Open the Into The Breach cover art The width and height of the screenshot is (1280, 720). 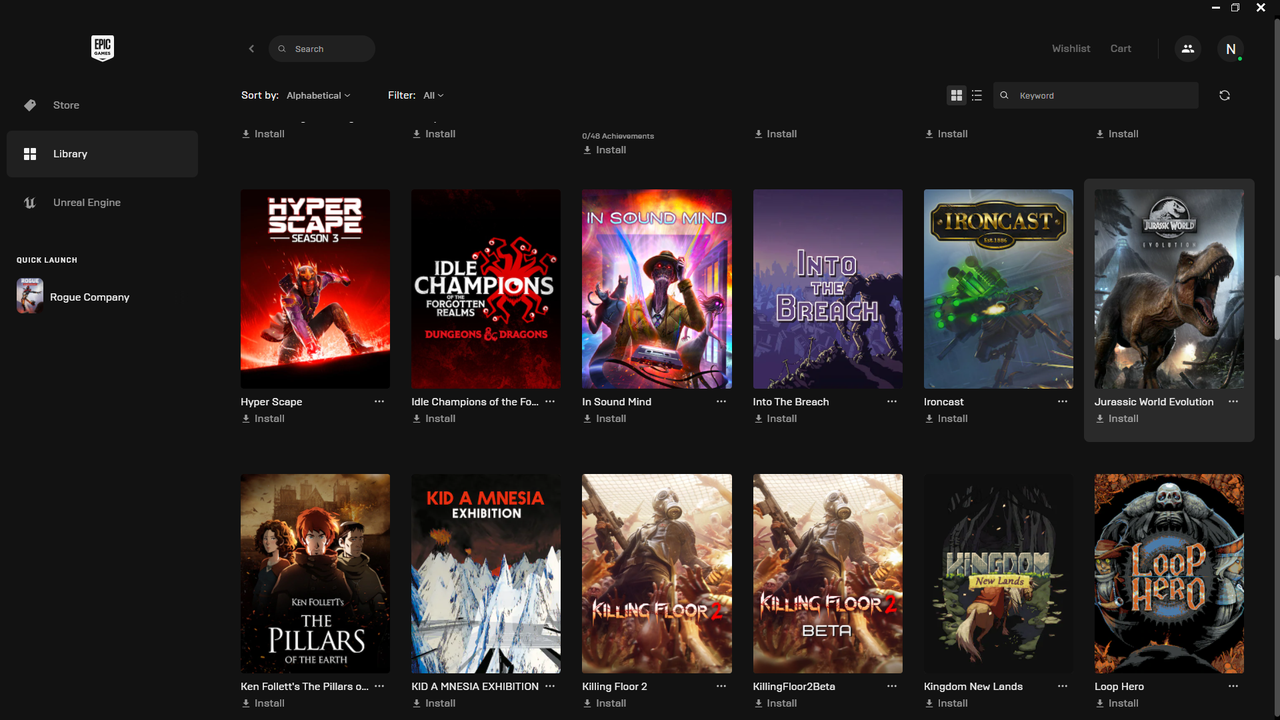point(828,289)
